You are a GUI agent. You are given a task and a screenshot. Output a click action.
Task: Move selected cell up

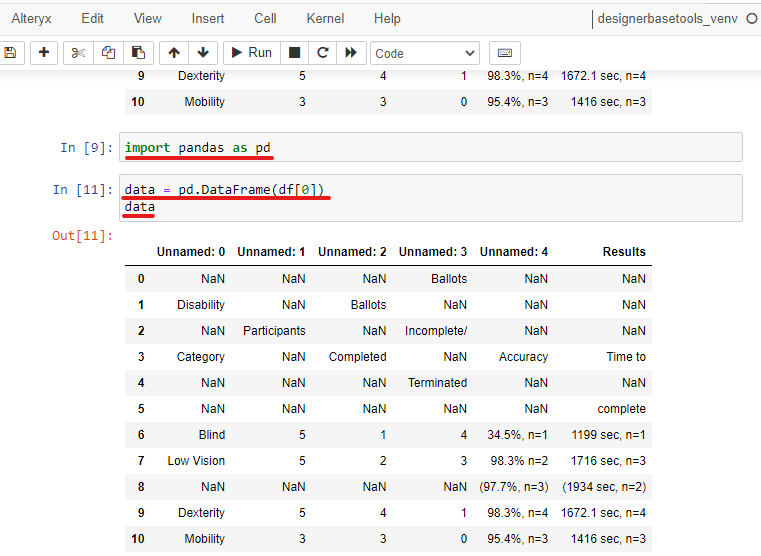coord(174,53)
